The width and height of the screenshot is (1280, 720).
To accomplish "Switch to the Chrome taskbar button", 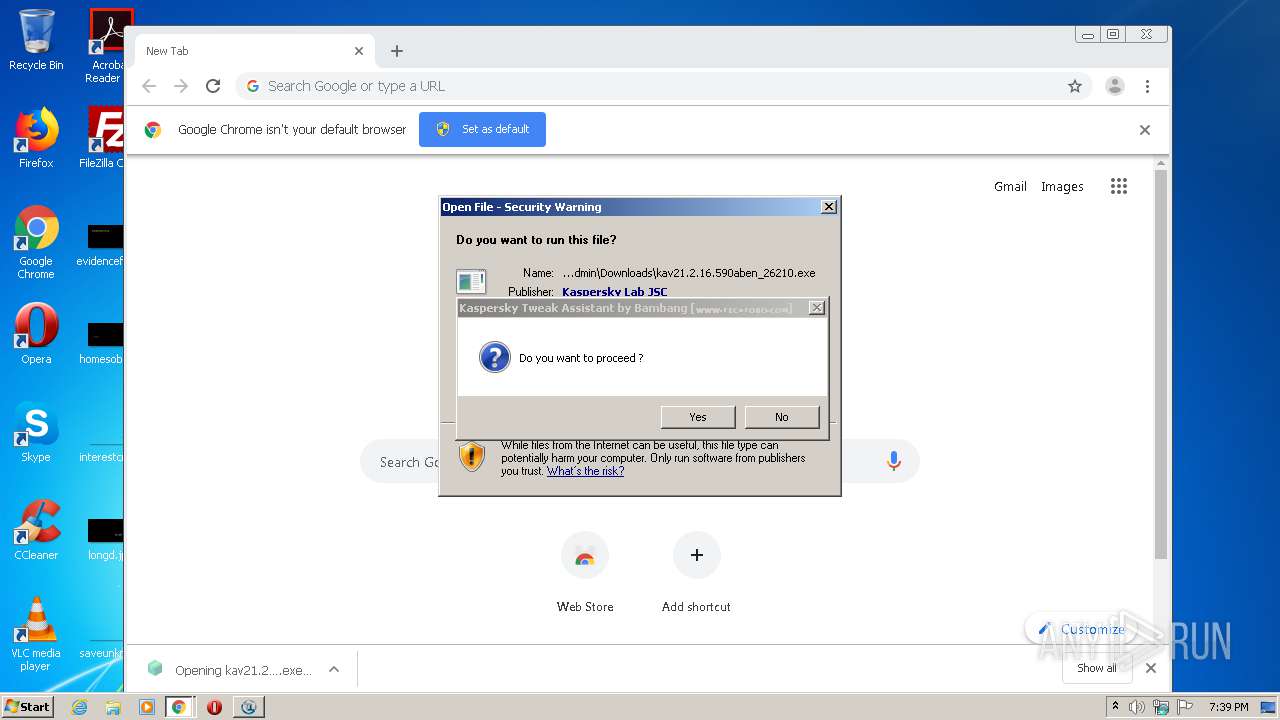I will coord(179,707).
